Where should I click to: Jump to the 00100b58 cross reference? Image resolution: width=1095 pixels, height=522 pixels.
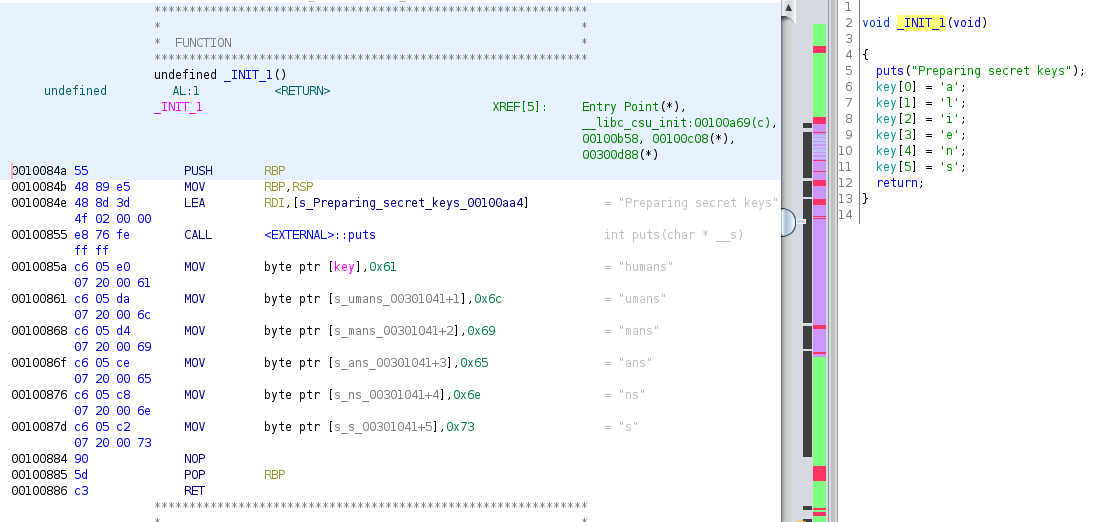click(610, 139)
